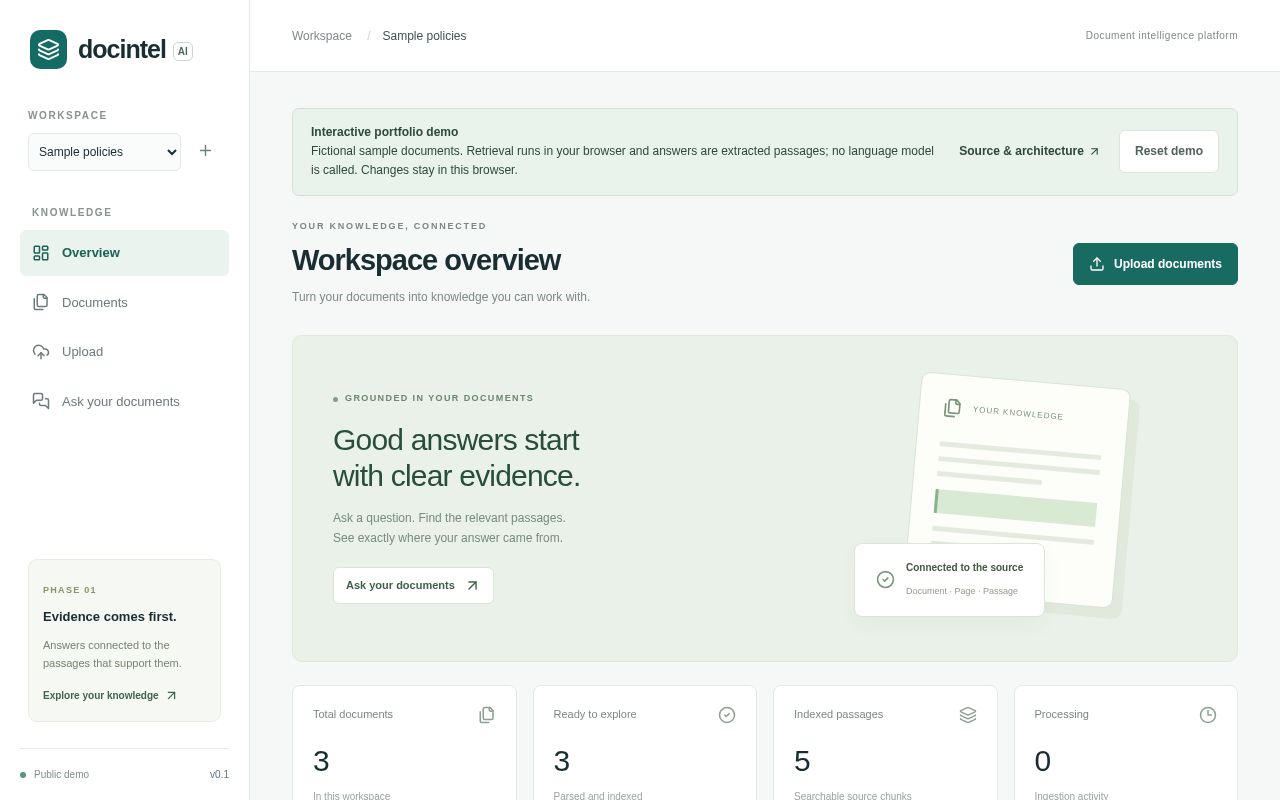Click the Your Knowledge document icon in illustration
This screenshot has height=800, width=1280.
[x=952, y=408]
